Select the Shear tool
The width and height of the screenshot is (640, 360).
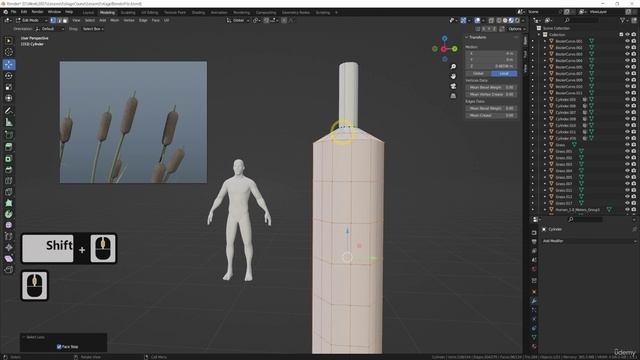(x=9, y=258)
